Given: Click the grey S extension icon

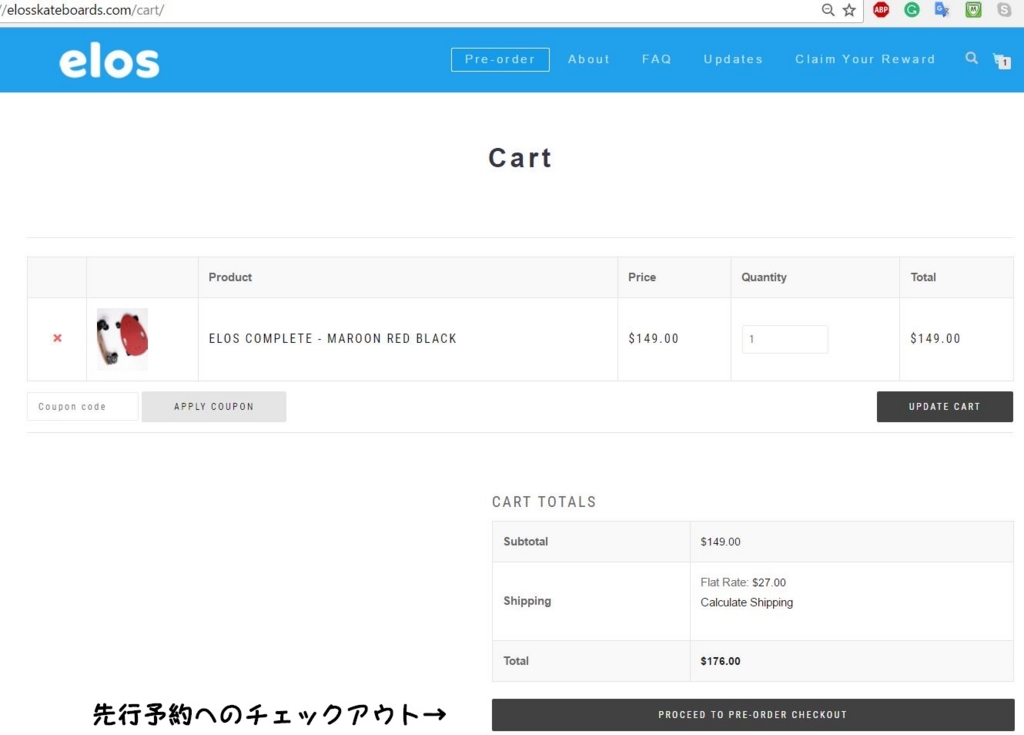Looking at the screenshot, I should tap(1004, 9).
